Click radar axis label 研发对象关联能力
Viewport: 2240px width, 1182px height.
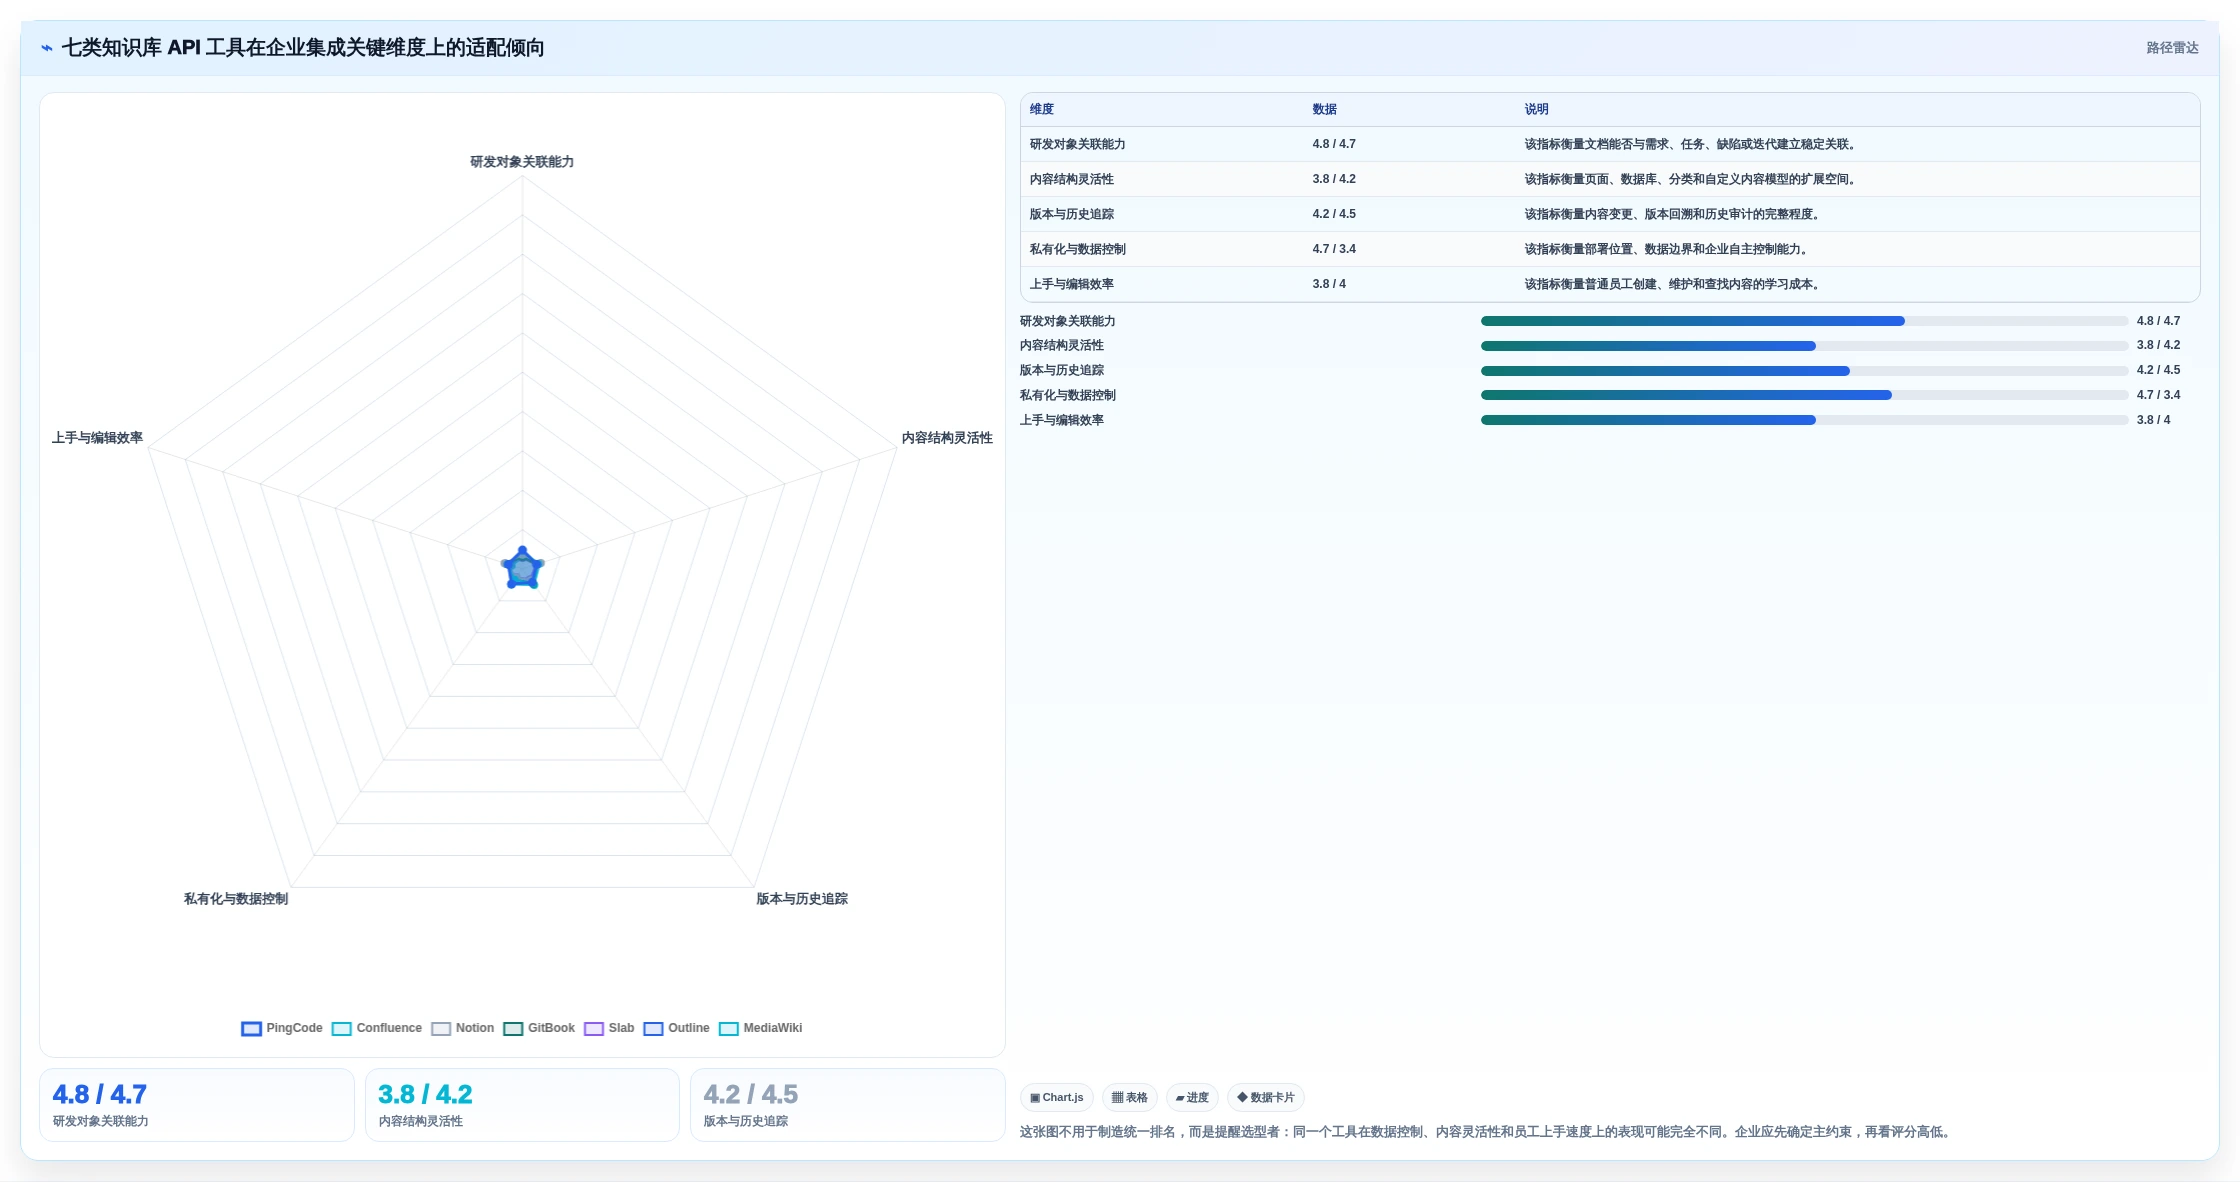pos(522,162)
